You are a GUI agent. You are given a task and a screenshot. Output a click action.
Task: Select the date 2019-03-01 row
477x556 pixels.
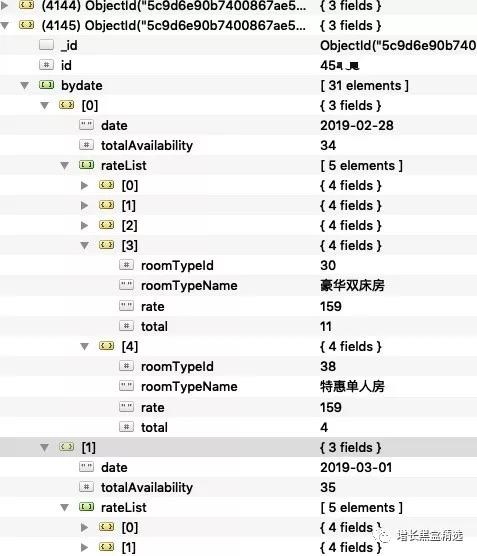tap(238, 468)
